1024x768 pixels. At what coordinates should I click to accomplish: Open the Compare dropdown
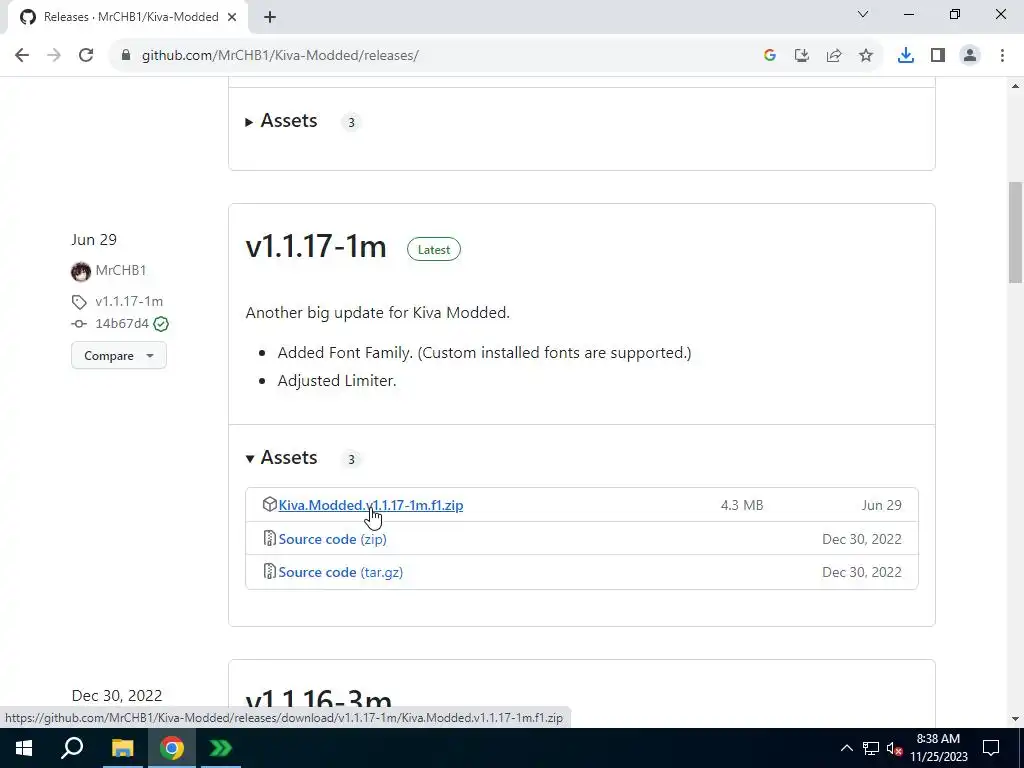click(x=119, y=356)
